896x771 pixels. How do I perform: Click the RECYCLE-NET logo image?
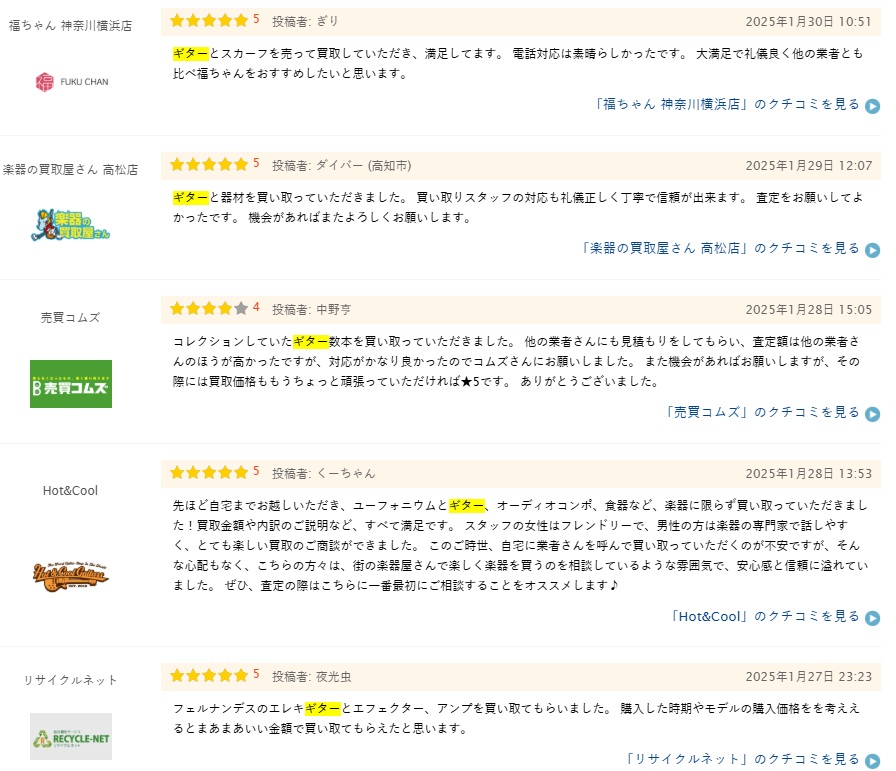point(70,736)
